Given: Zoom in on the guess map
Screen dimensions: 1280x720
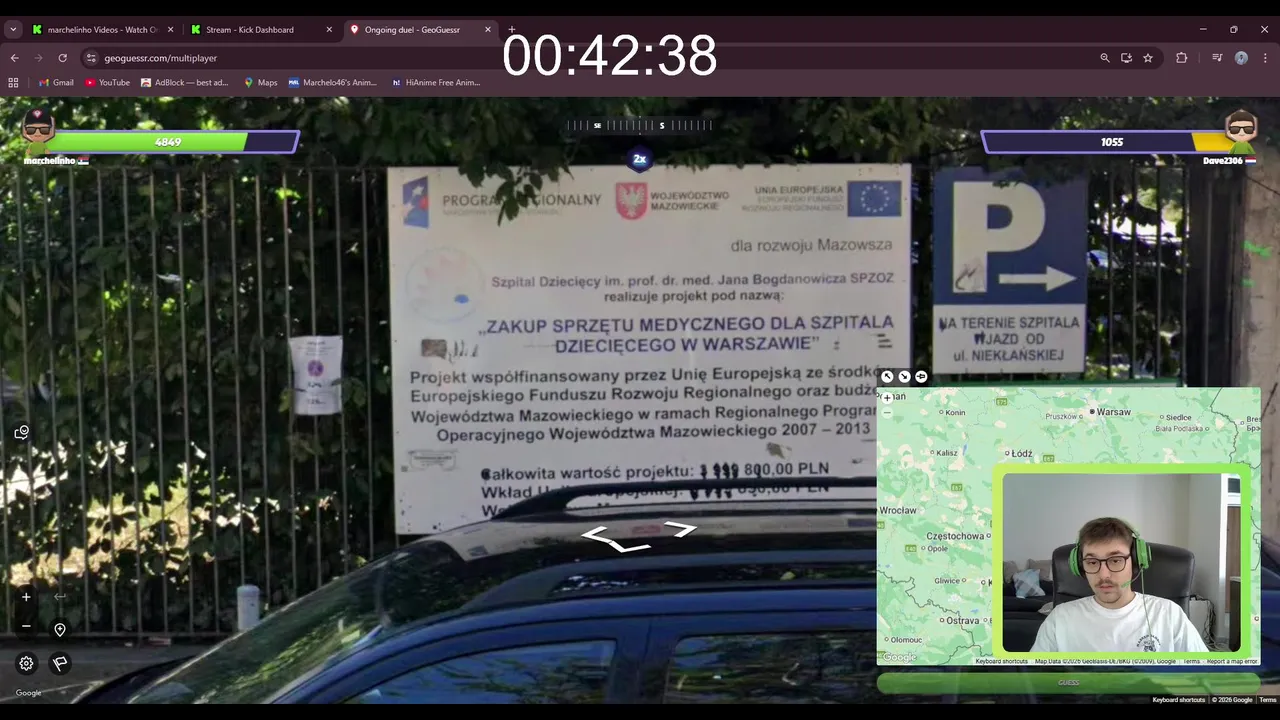Looking at the screenshot, I should tap(887, 398).
